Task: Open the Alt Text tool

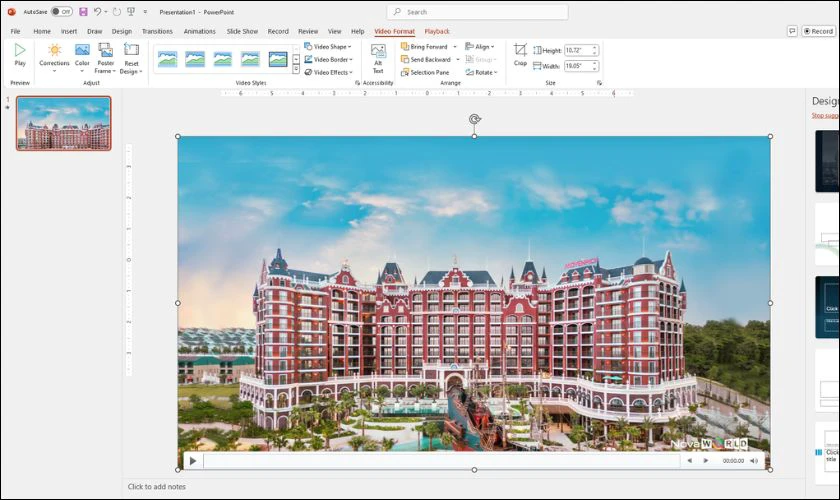Action: 378,58
